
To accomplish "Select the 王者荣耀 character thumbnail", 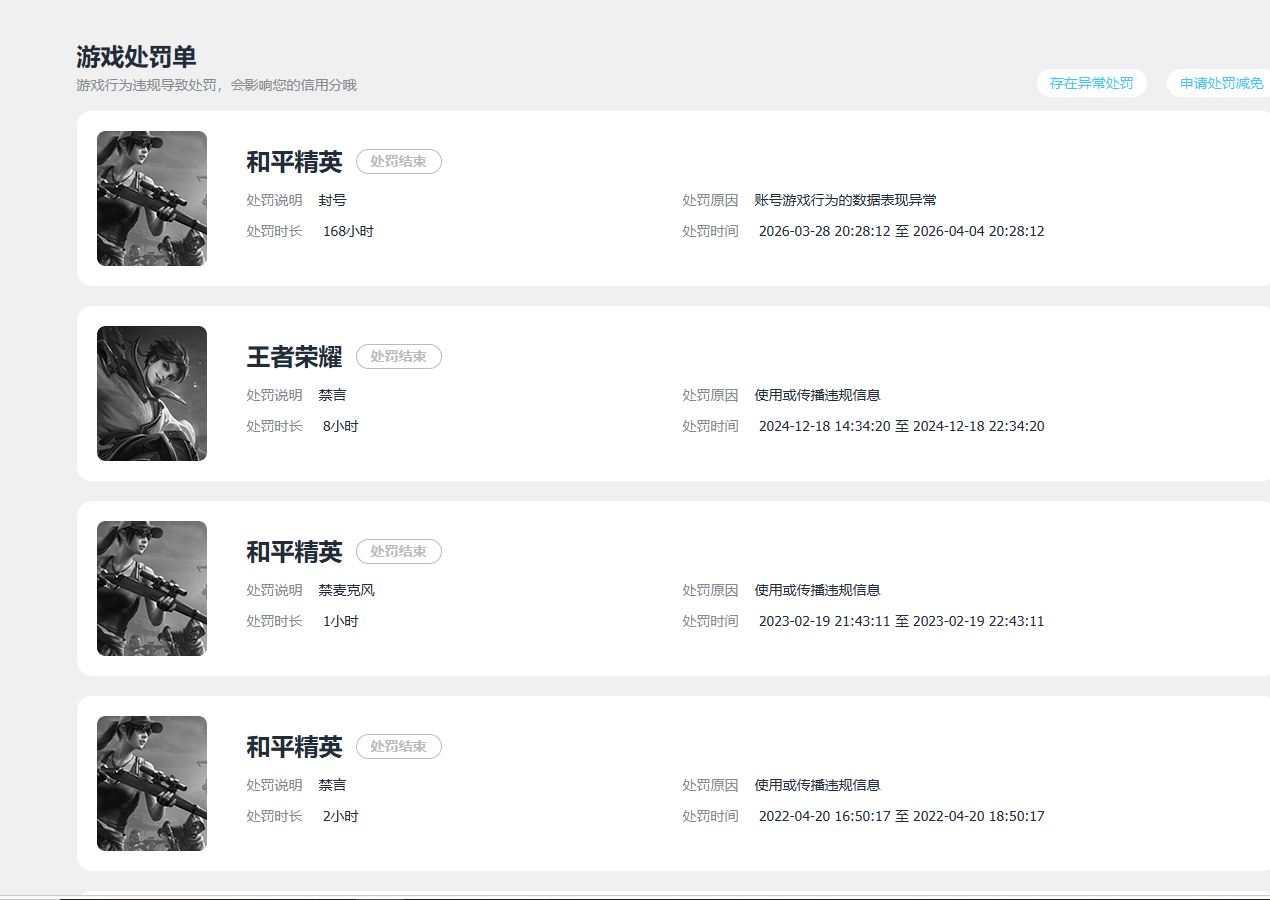I will tap(152, 393).
